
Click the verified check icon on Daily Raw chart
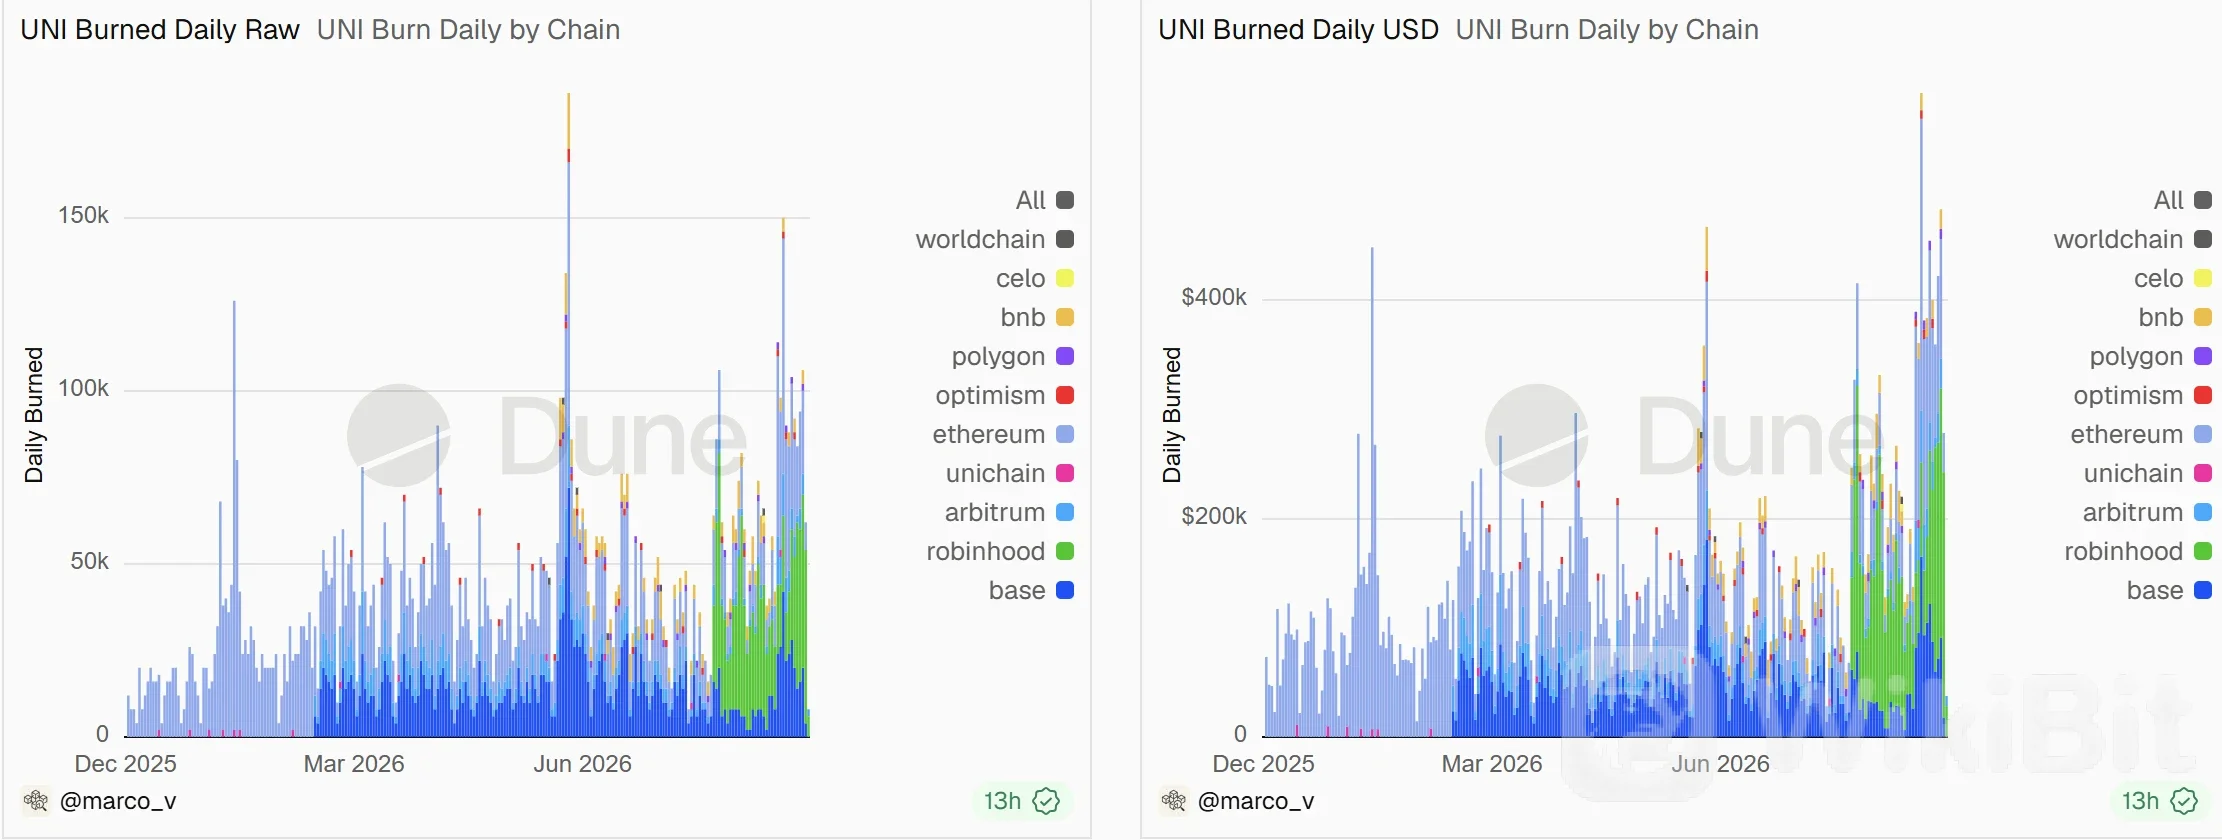tap(1046, 801)
